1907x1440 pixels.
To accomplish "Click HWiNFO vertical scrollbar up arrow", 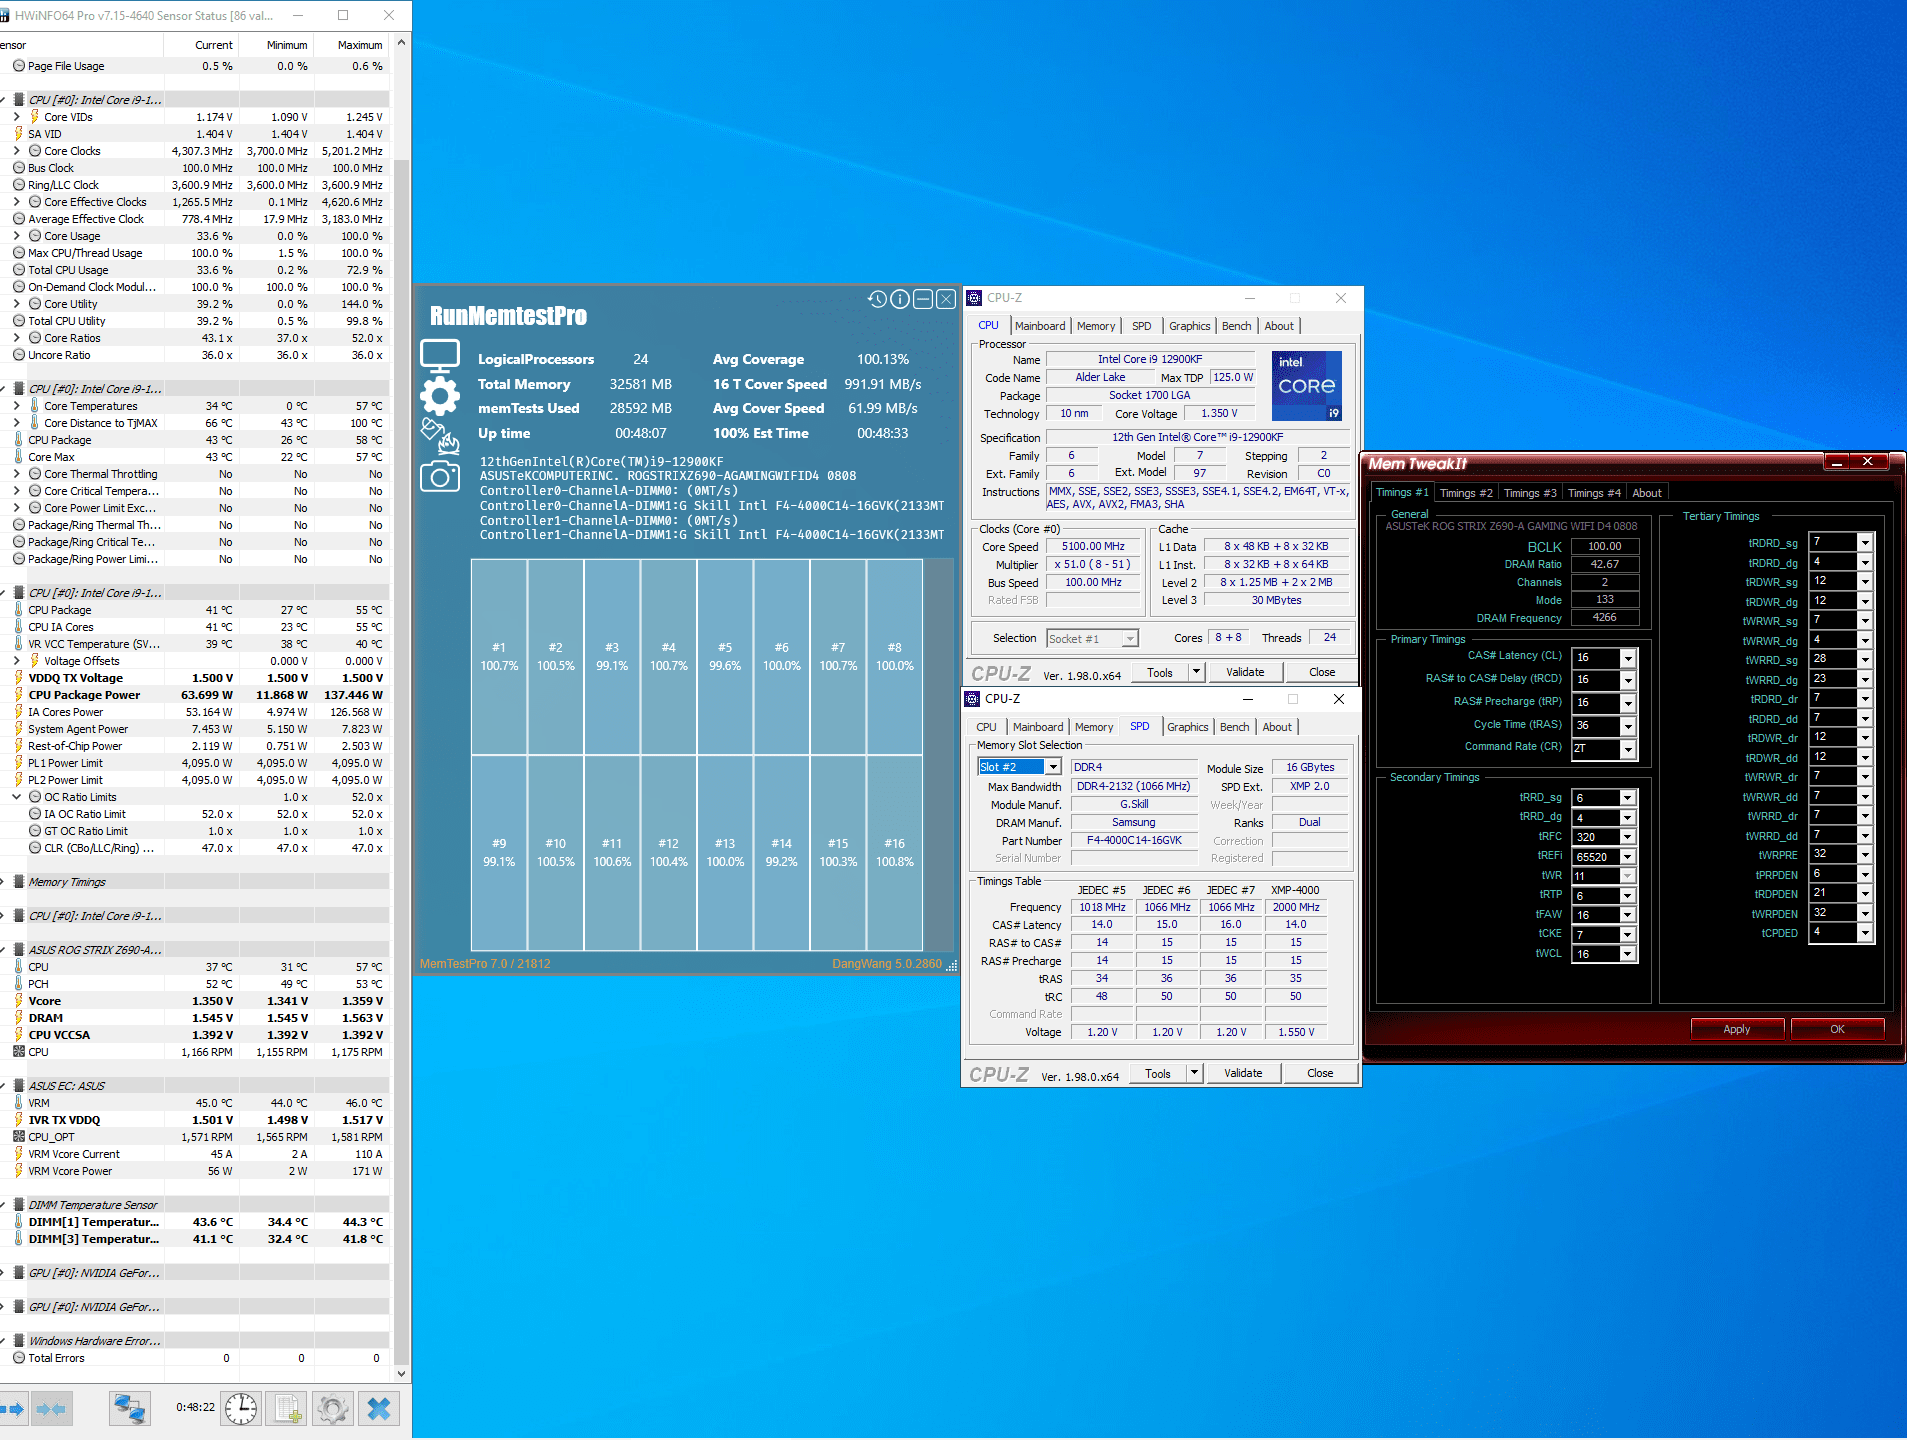I will point(401,42).
